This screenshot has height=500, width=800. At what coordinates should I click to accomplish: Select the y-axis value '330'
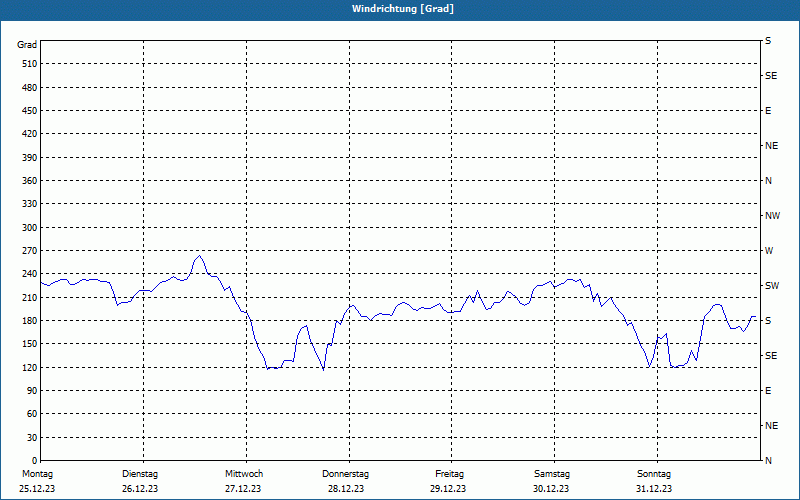click(30, 204)
